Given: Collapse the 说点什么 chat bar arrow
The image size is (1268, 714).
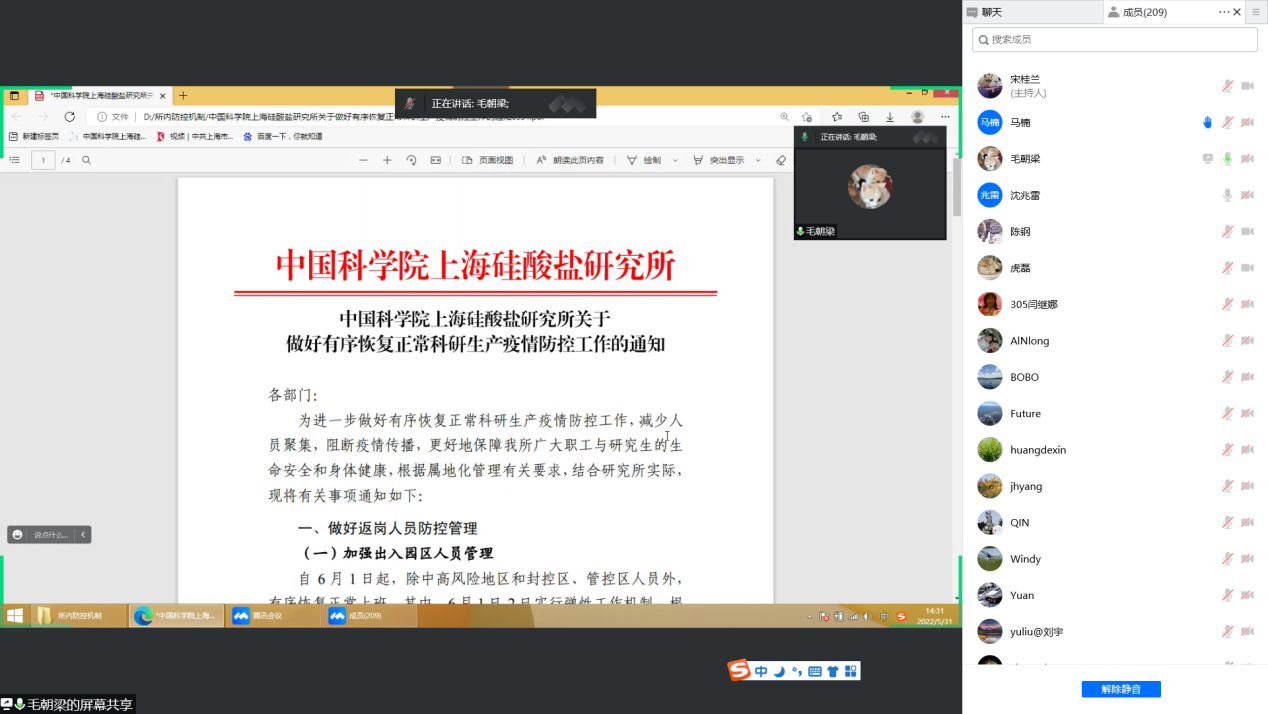Looking at the screenshot, I should pyautogui.click(x=83, y=535).
